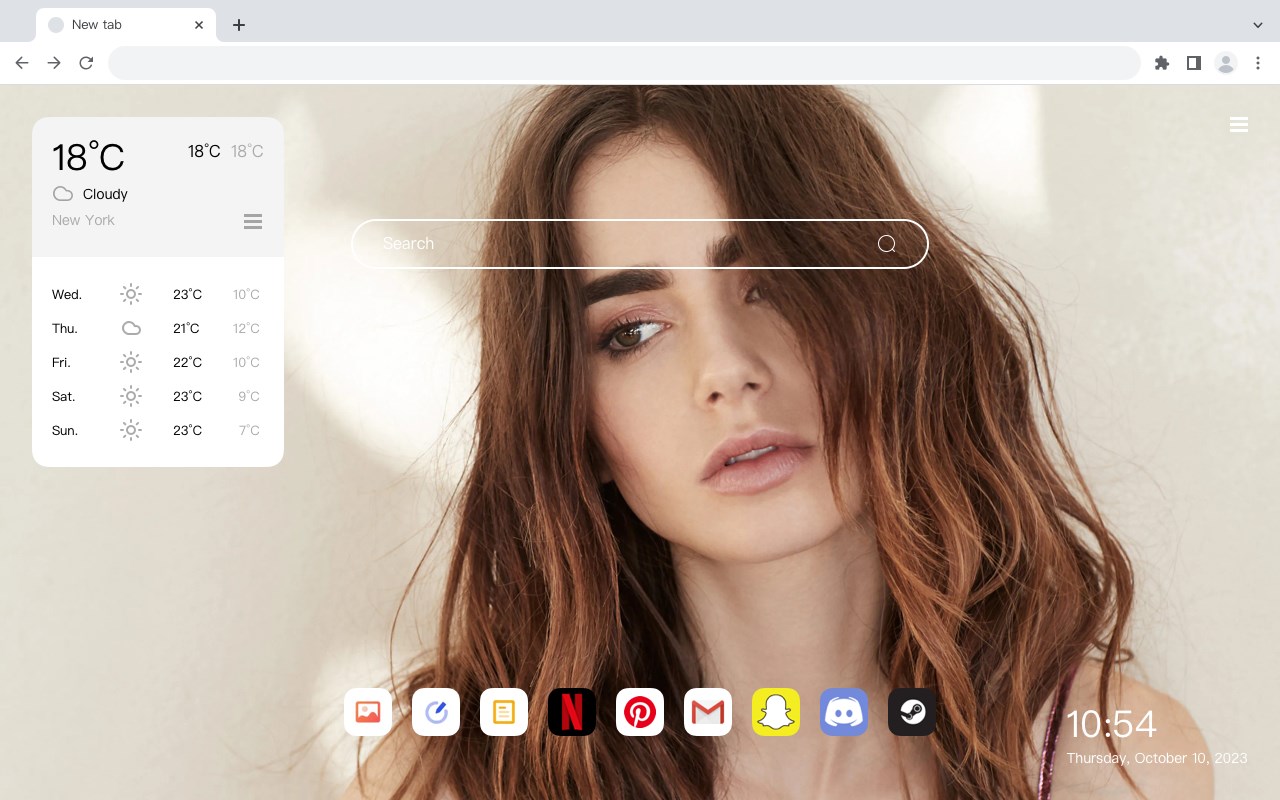Click the sun icon for Sunday

click(131, 430)
